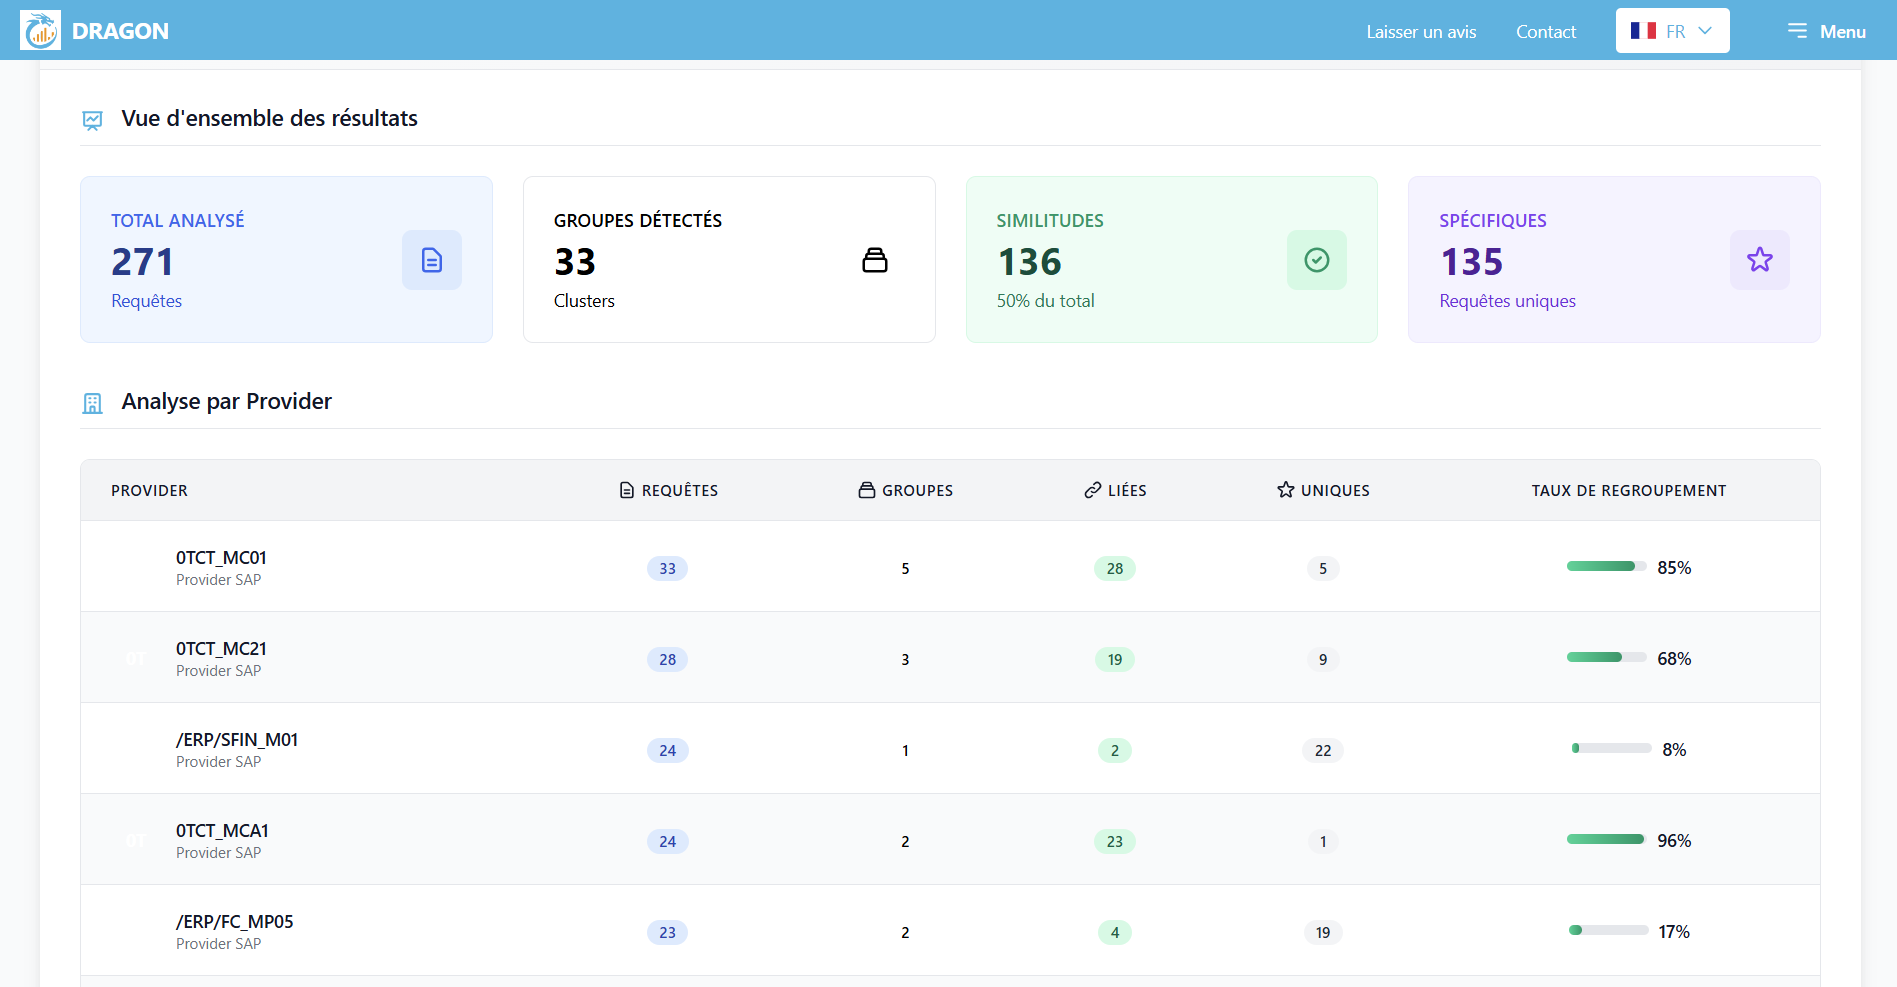Click the chart icon beside Vue d'ensemble
Viewport: 1897px width, 987px height.
92,120
